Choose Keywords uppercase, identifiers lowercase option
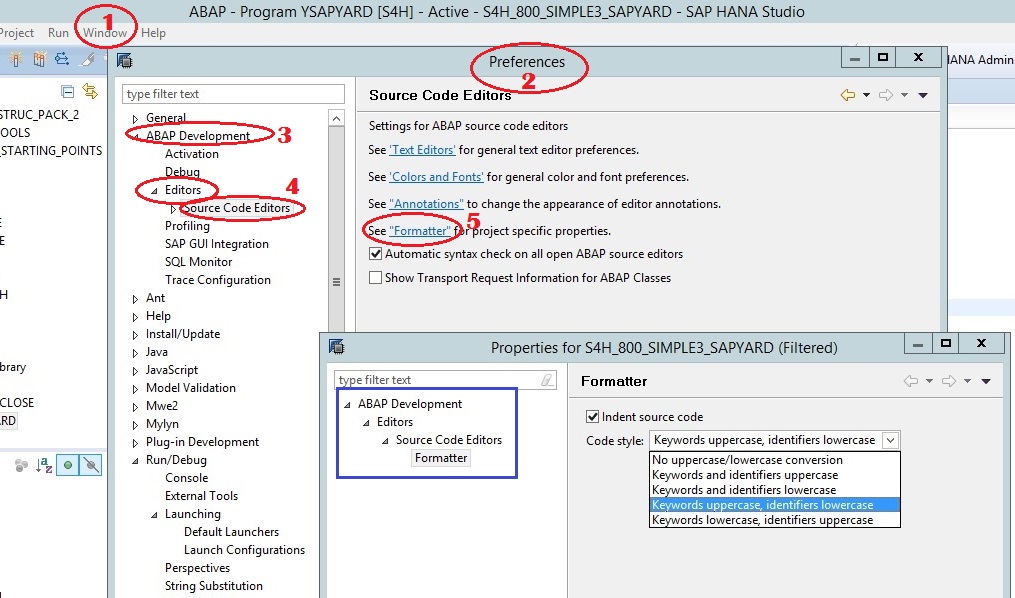This screenshot has height=598, width=1015. click(775, 505)
